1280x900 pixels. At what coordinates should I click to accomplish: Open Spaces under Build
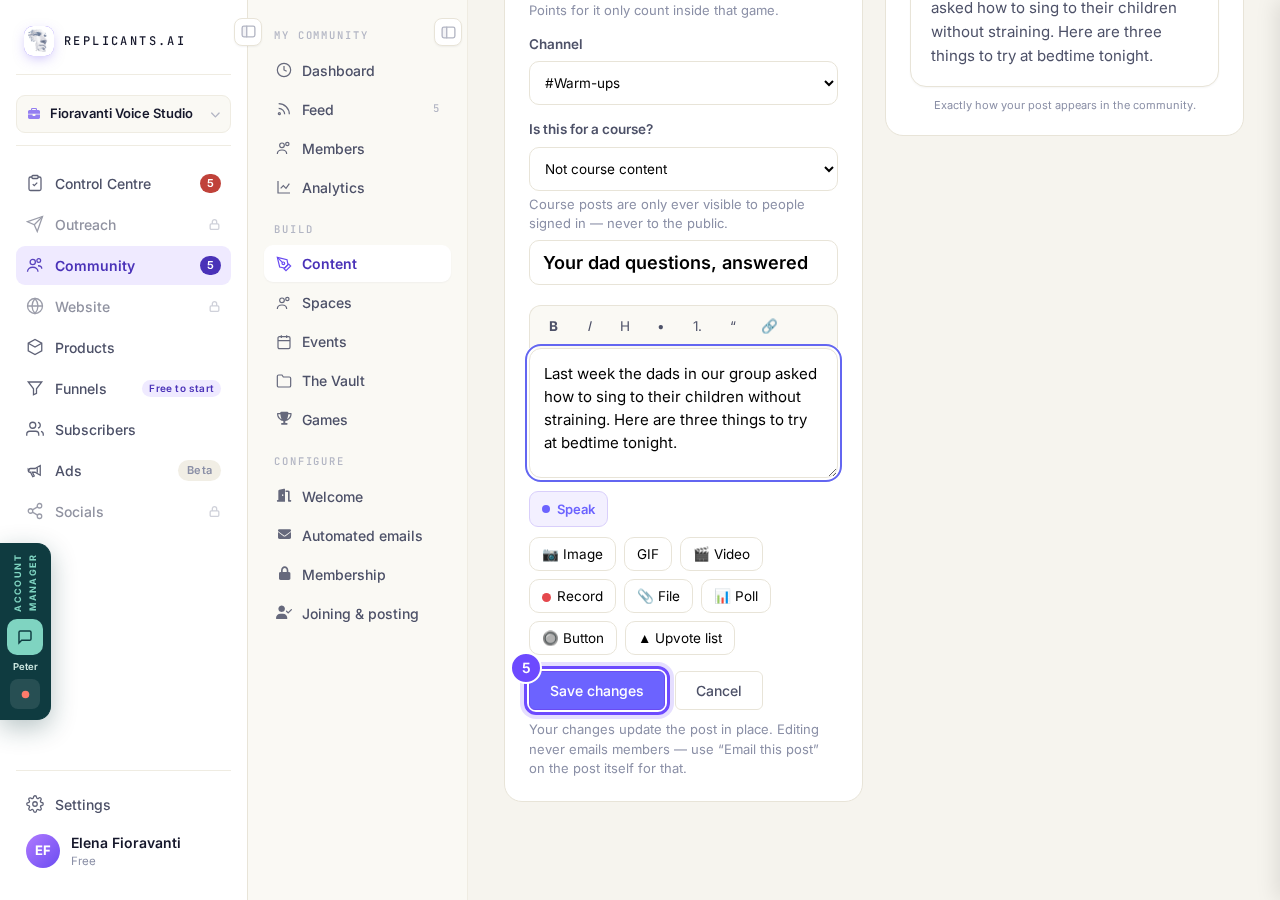357,303
